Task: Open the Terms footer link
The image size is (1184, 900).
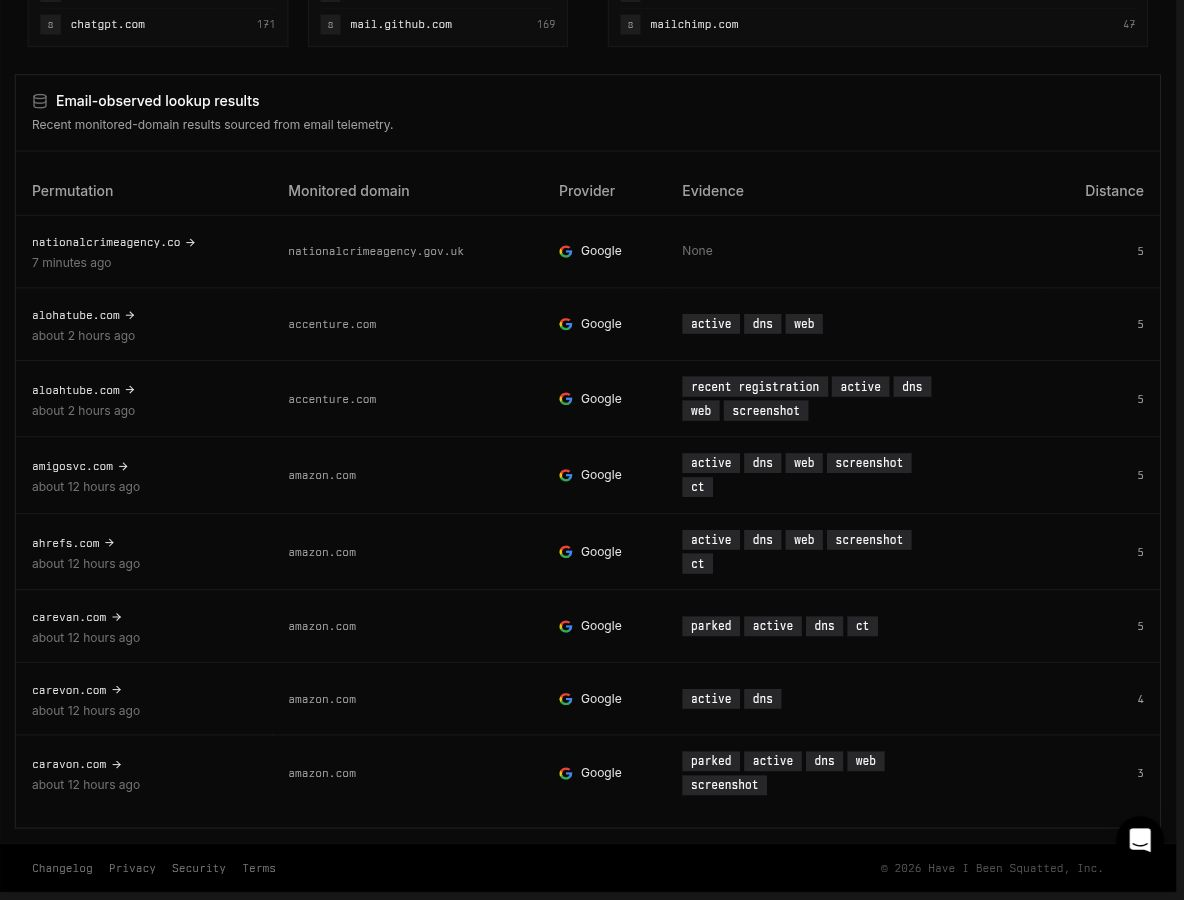Action: click(x=259, y=868)
